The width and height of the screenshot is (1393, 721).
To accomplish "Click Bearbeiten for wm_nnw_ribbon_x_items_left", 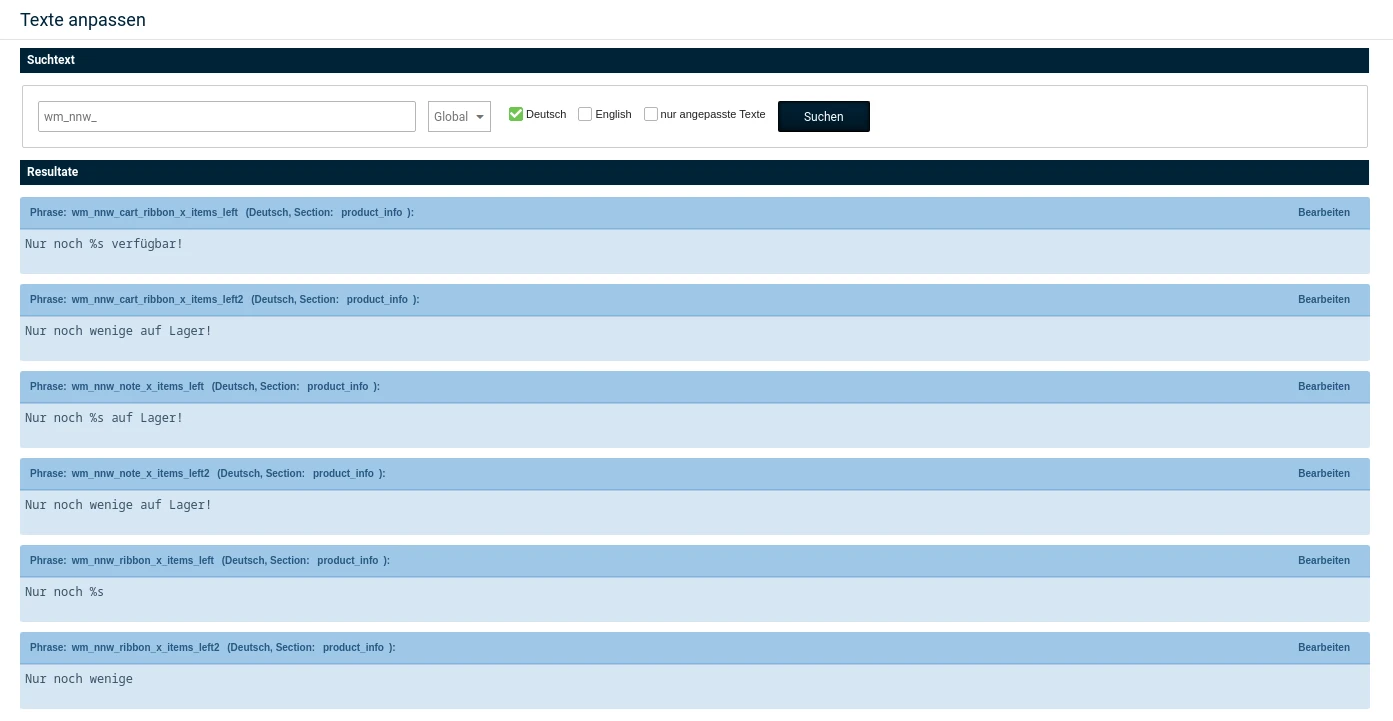I will [1324, 561].
